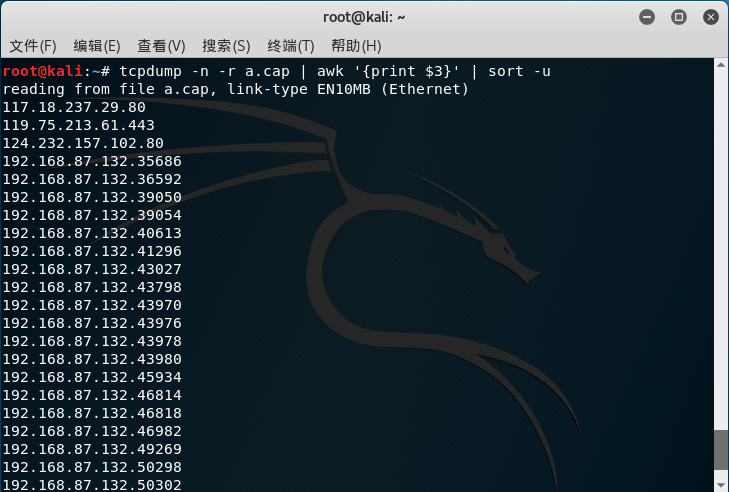Close the root@kali terminal window

point(711,18)
